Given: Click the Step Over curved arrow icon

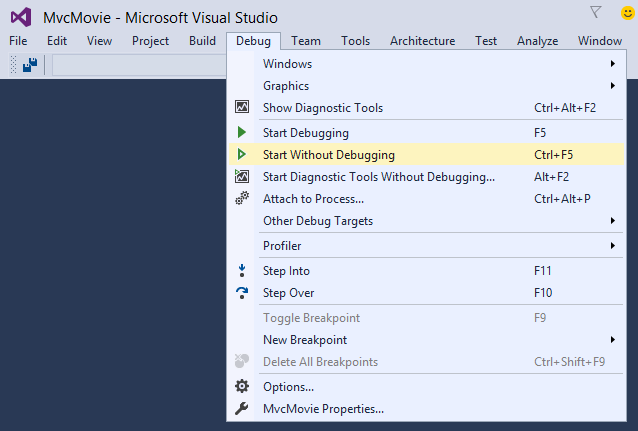Looking at the screenshot, I should coord(242,293).
